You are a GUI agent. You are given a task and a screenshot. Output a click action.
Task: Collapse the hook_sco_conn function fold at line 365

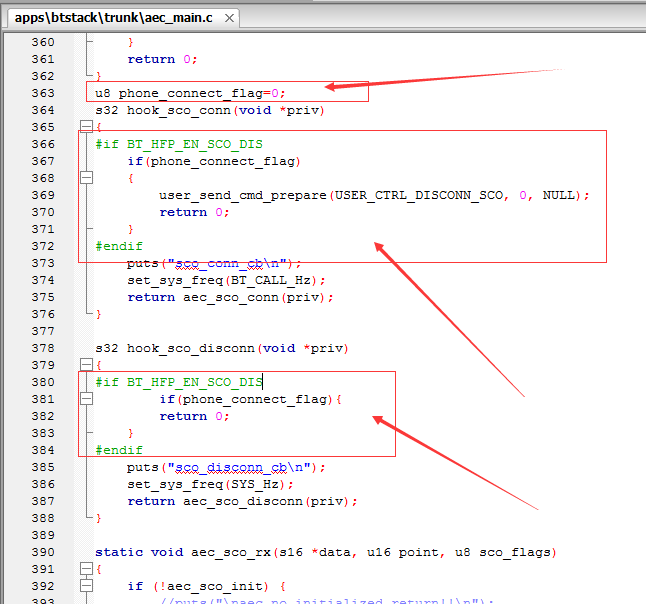(x=87, y=126)
